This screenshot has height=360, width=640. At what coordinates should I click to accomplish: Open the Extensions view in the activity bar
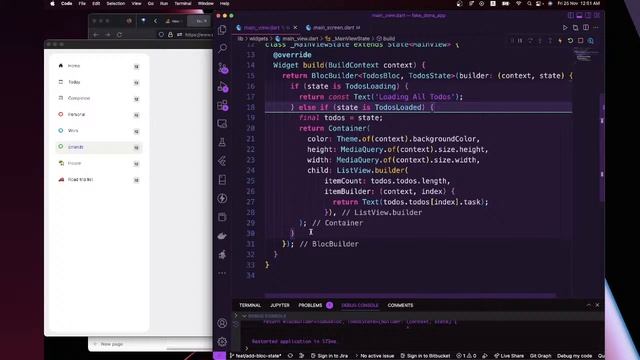click(x=222, y=105)
